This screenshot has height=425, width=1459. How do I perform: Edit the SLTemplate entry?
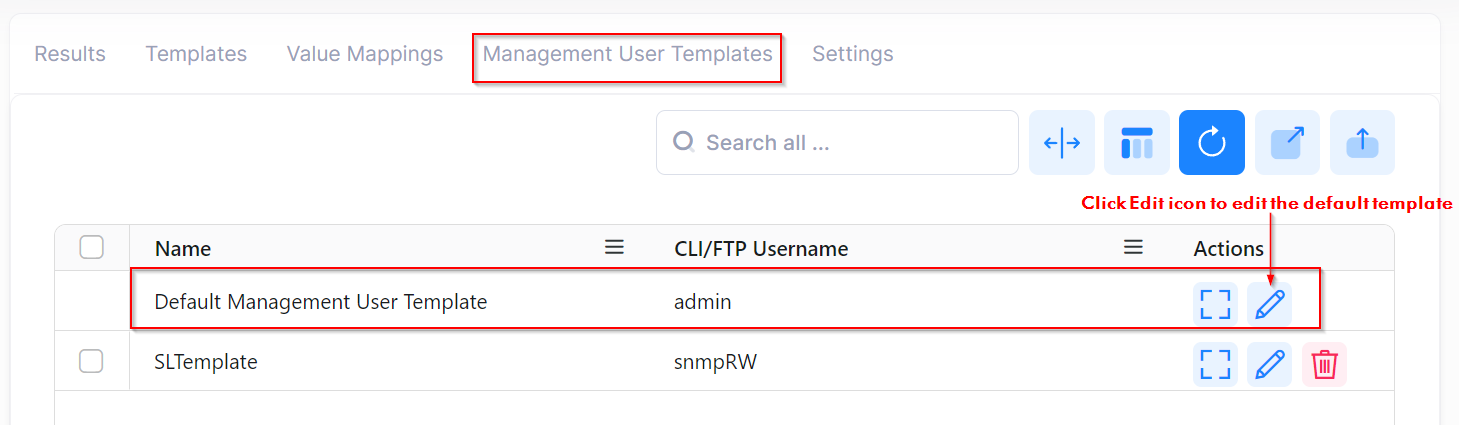pyautogui.click(x=1269, y=364)
